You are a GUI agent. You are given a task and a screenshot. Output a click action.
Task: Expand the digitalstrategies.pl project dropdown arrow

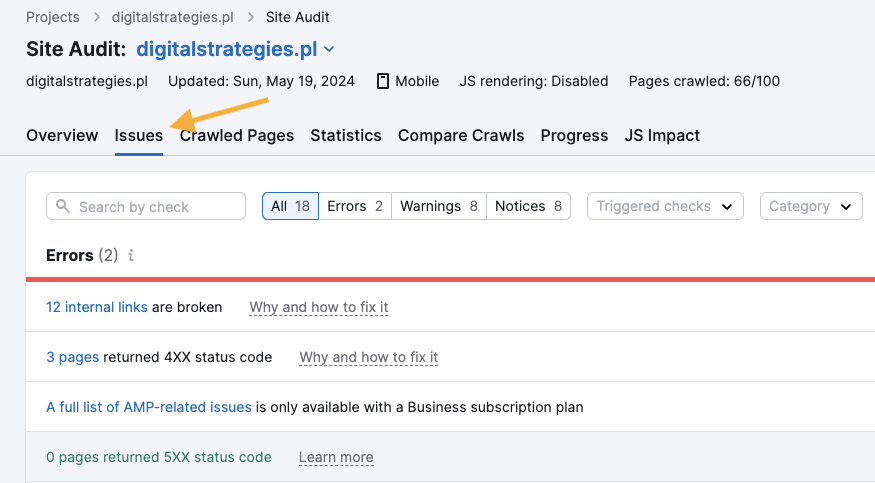329,50
